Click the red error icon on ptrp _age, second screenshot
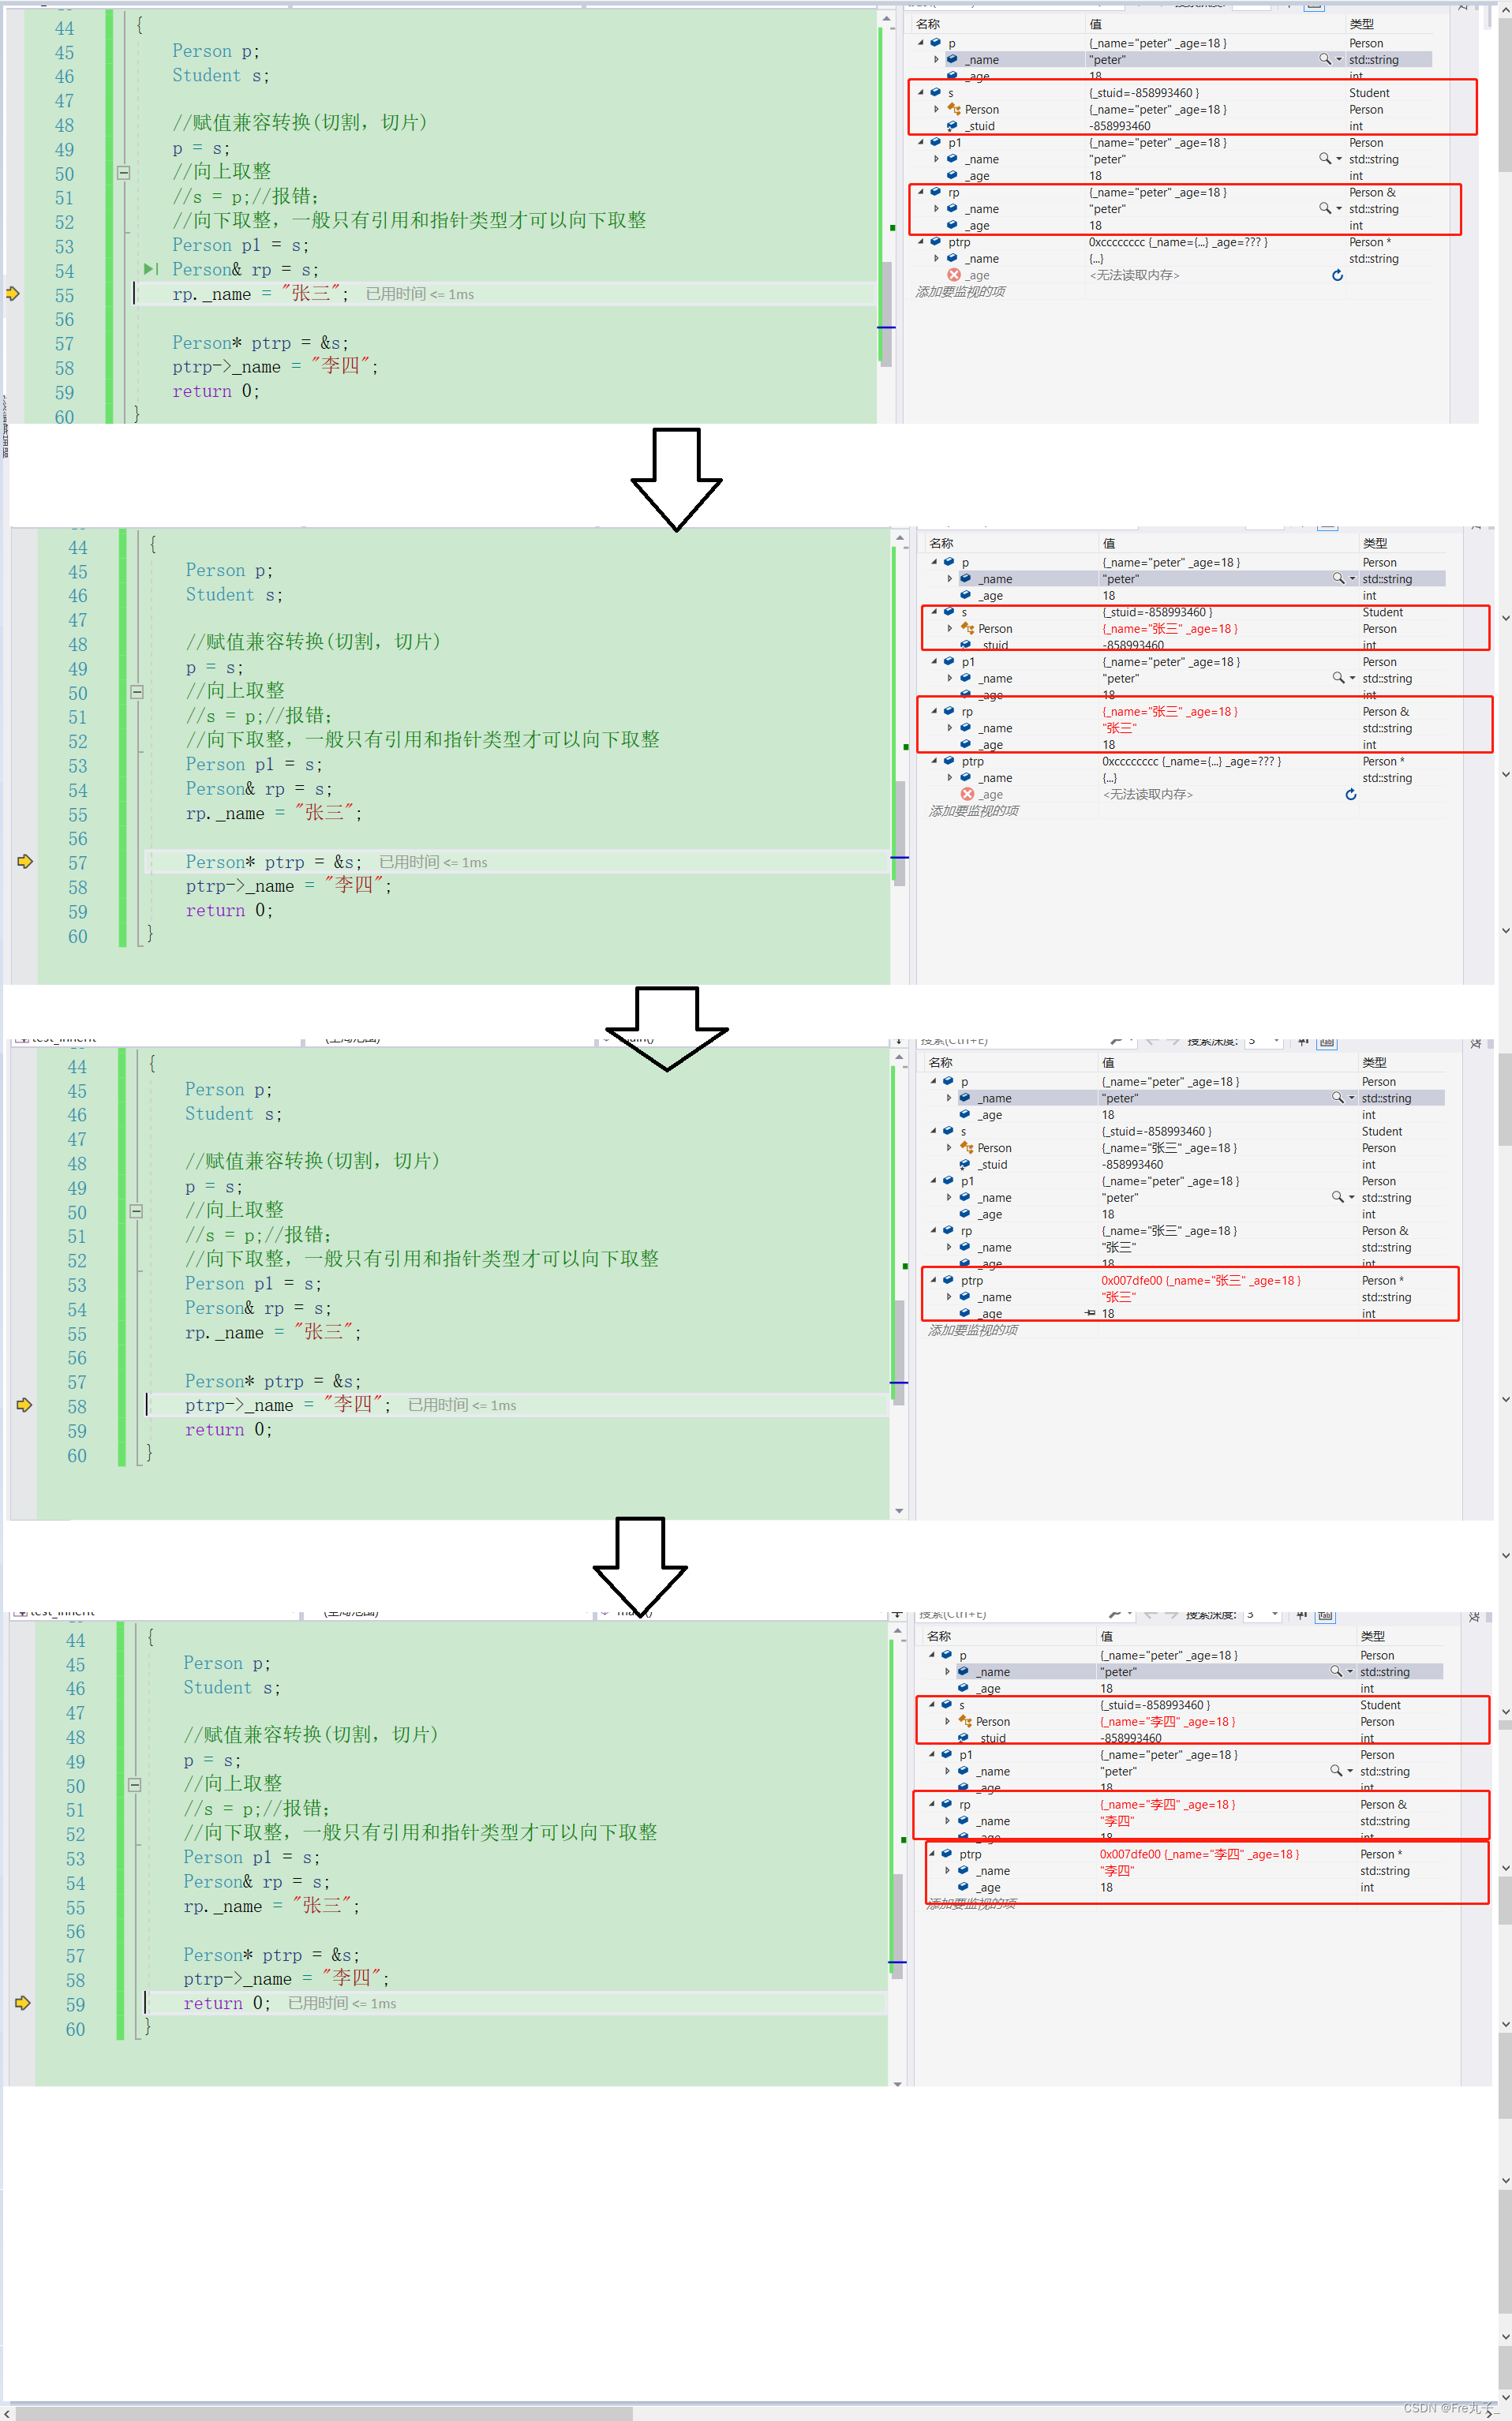Screen dimensions: 1512x2421 [x=967, y=794]
